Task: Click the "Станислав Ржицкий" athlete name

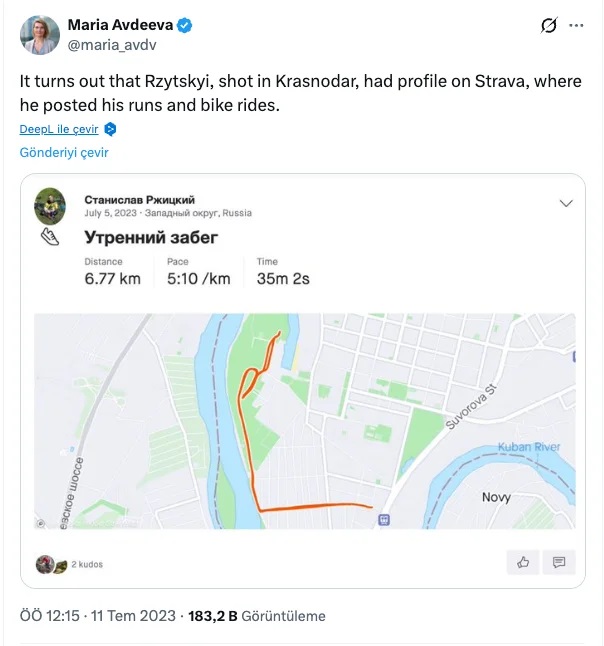Action: coord(137,199)
